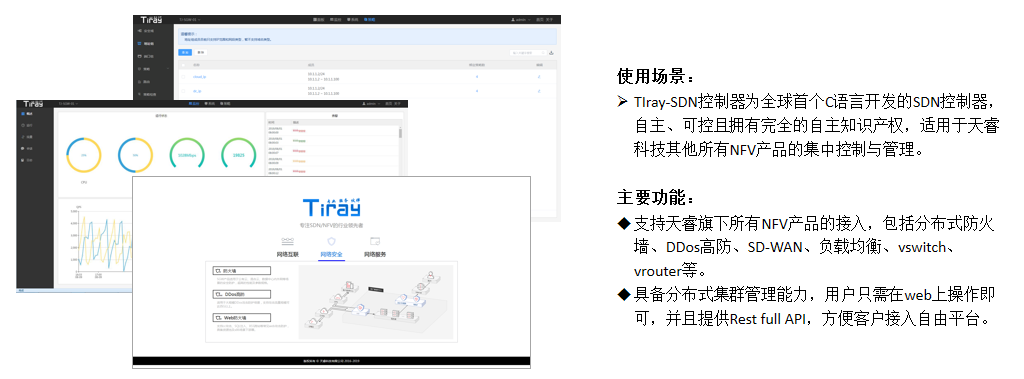1024x379 pixels.
Task: Switch to the 网络服务 tab
Action: tap(375, 255)
